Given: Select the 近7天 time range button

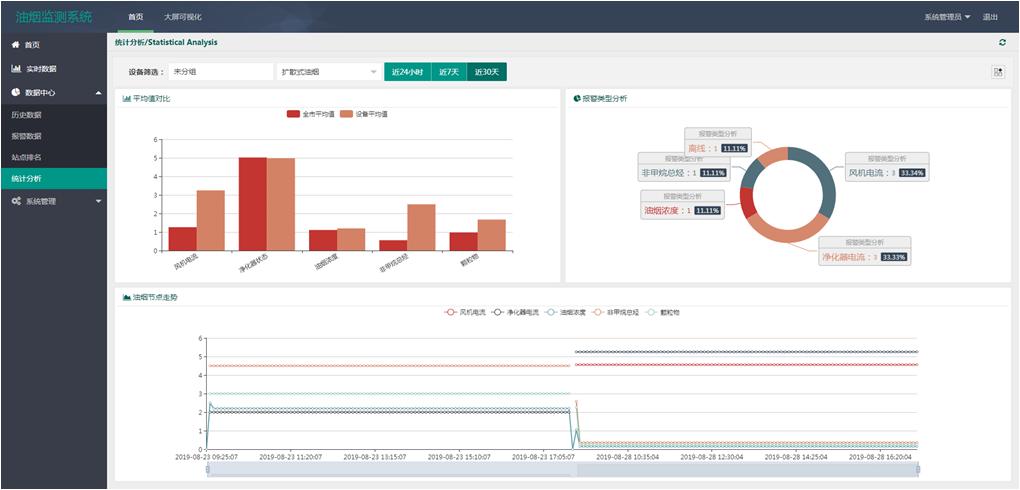Looking at the screenshot, I should point(447,72).
